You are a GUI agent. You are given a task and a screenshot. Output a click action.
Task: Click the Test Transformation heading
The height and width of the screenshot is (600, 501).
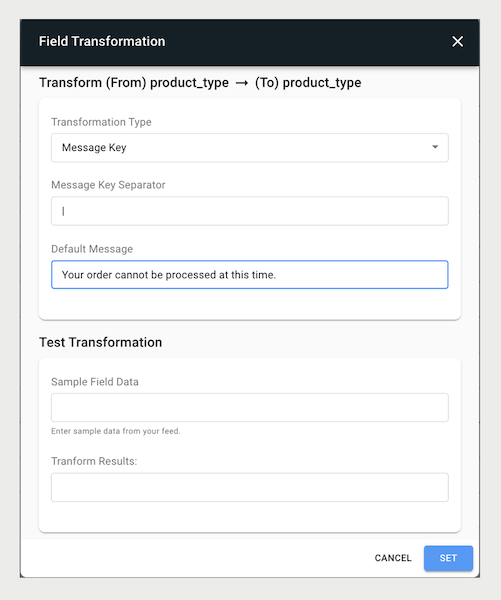pos(101,342)
